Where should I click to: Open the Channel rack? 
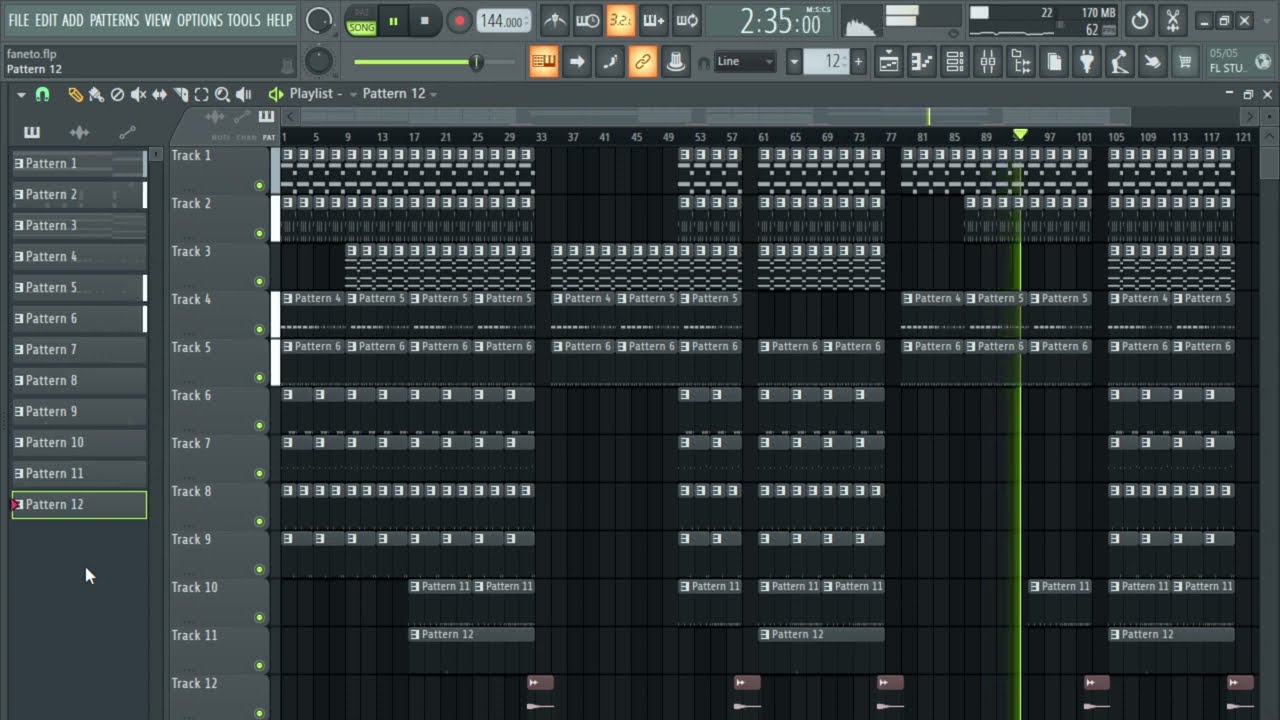(x=955, y=62)
